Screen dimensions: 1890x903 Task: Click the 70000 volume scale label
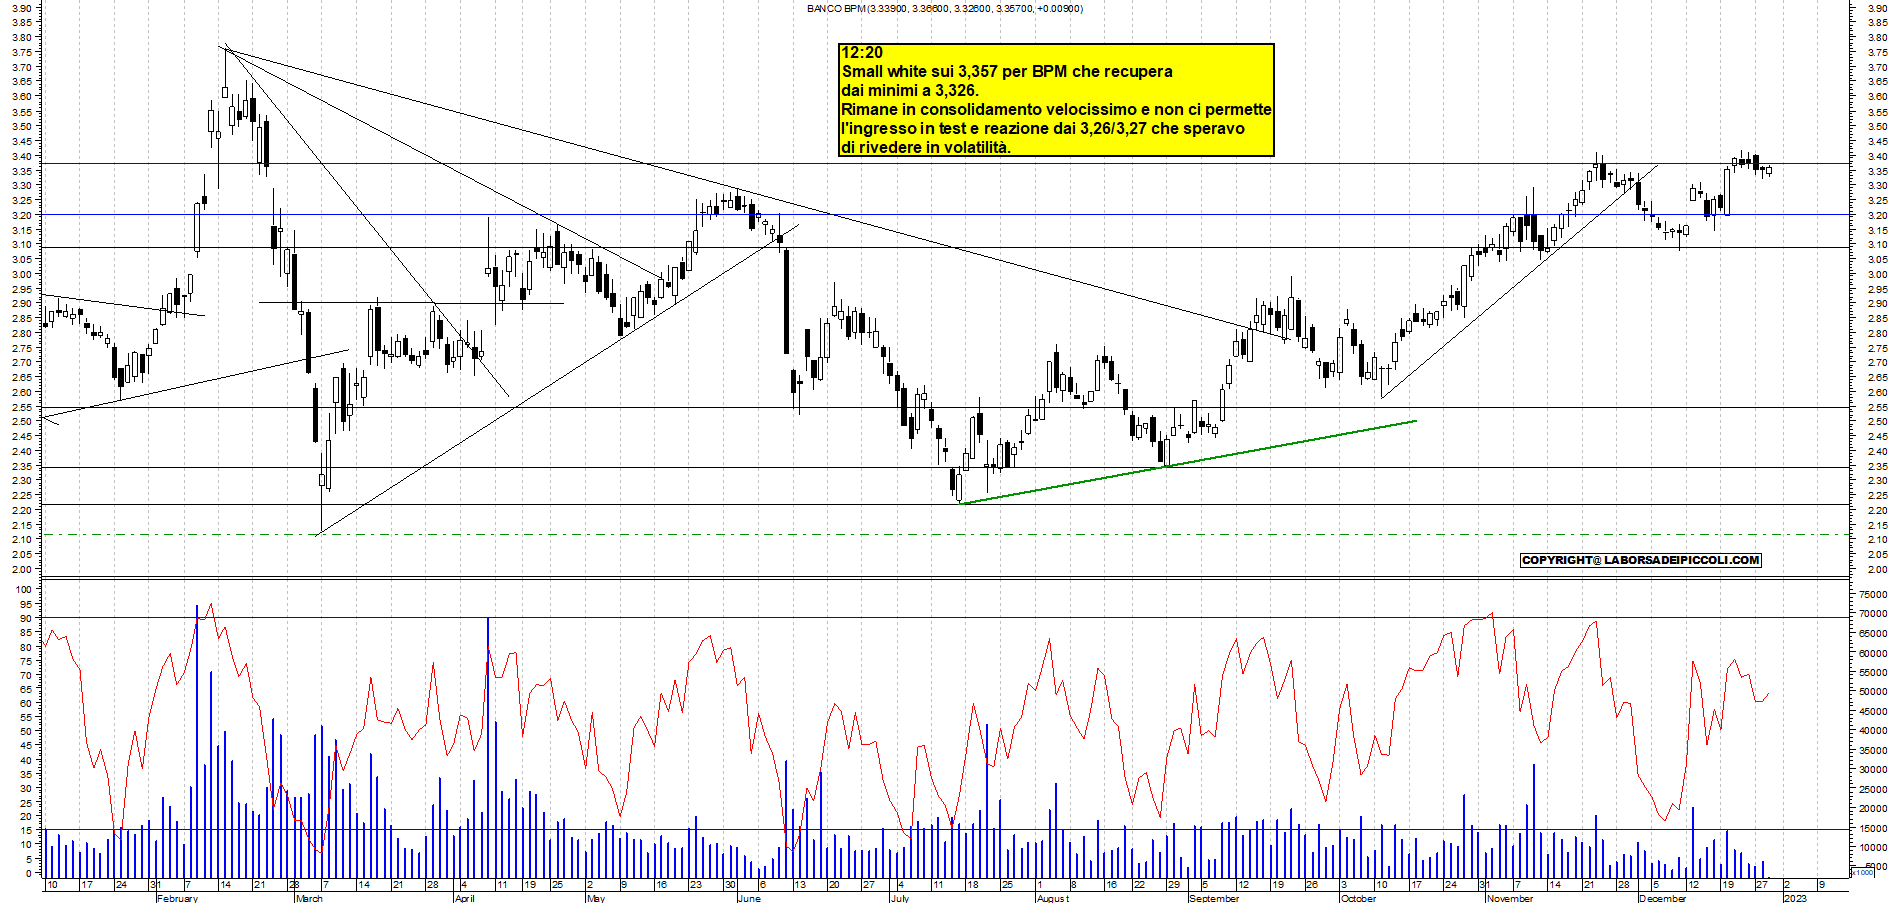1873,614
